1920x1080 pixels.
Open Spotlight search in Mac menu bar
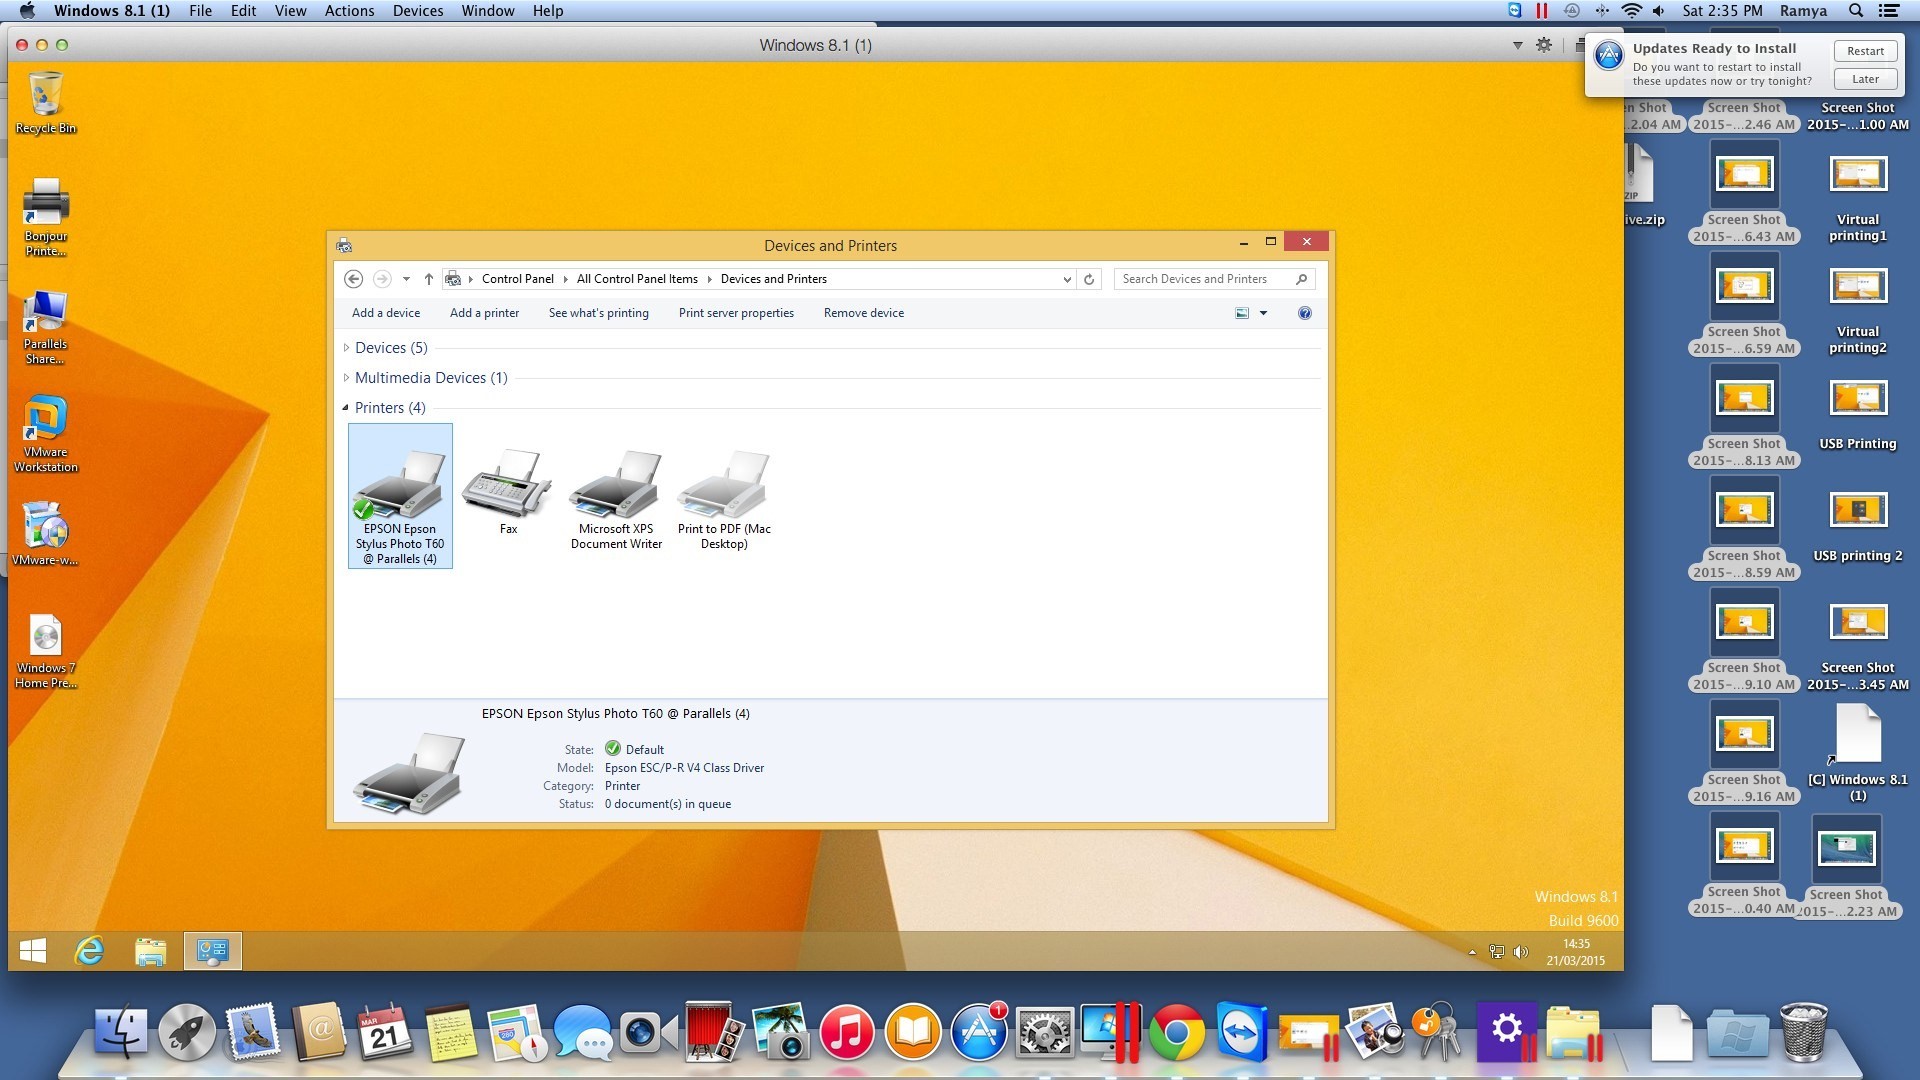coord(1856,11)
